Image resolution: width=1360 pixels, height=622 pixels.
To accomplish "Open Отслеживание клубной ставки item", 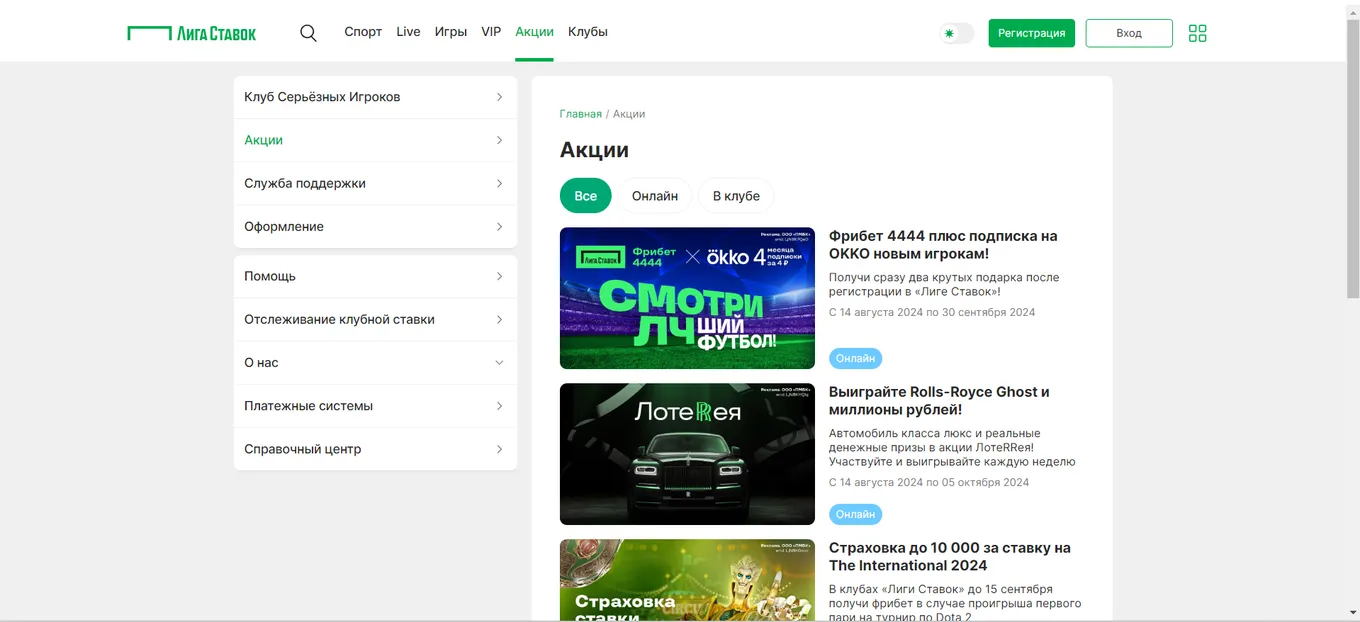I will [x=375, y=320].
